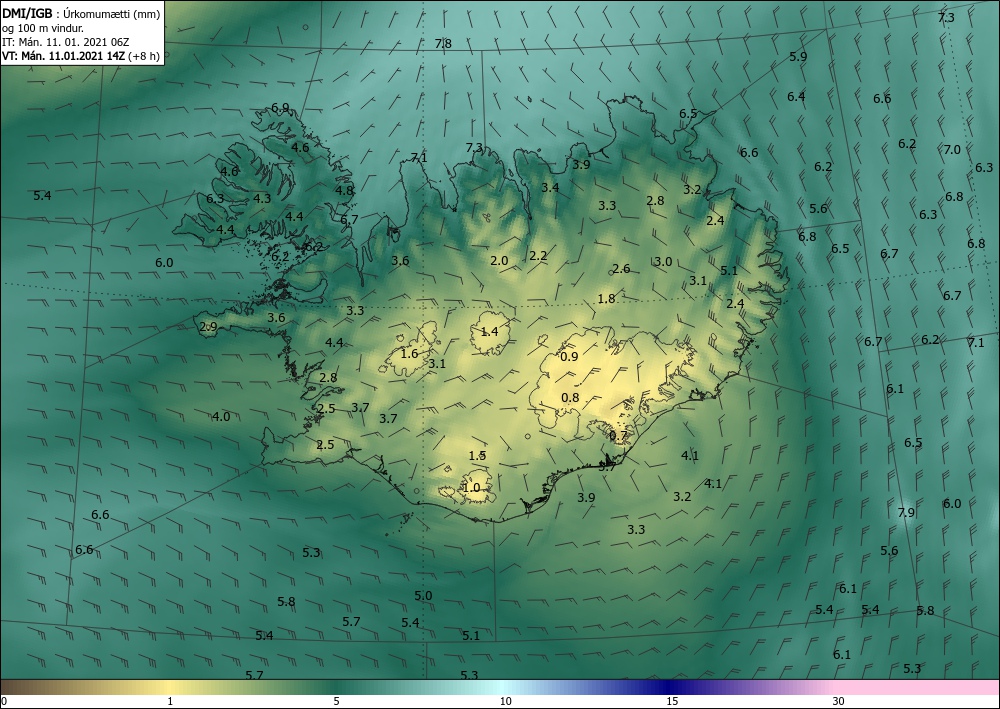Click the 7.9 value on the map
Screen dimensions: 1000x709
906,513
